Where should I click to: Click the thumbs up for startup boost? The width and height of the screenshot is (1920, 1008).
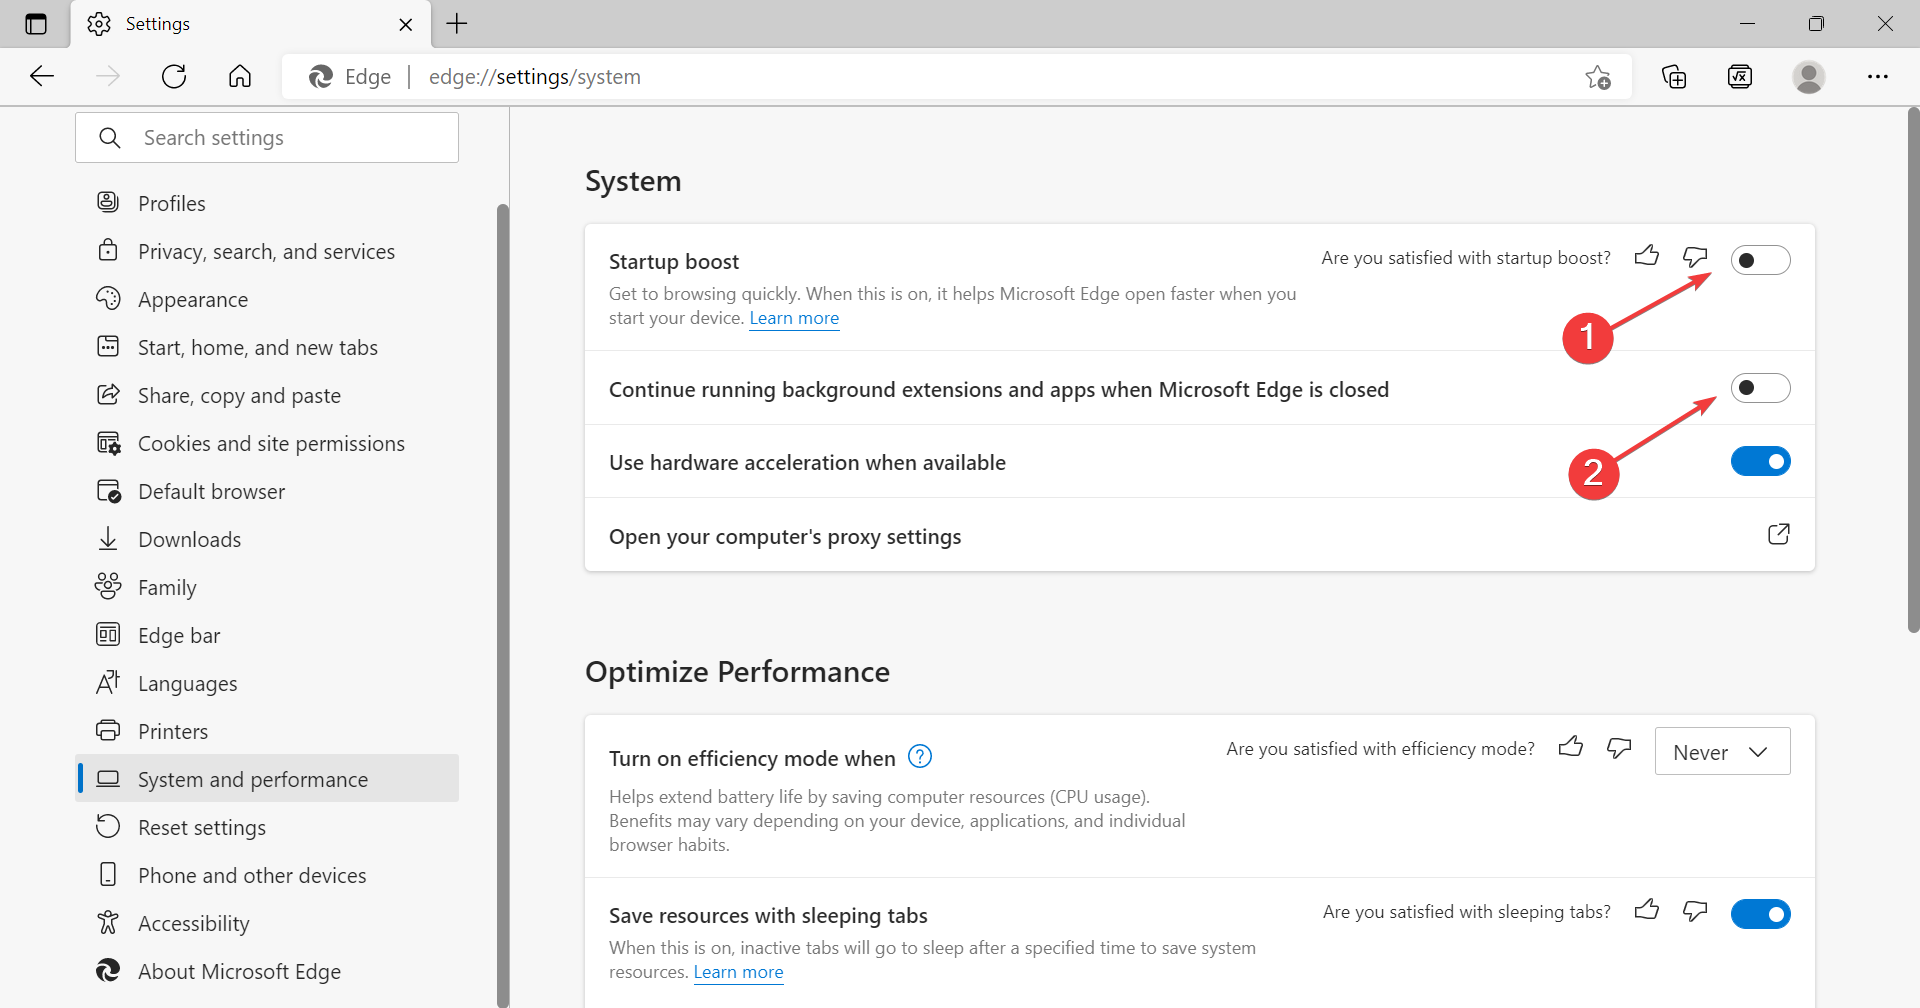pos(1647,256)
